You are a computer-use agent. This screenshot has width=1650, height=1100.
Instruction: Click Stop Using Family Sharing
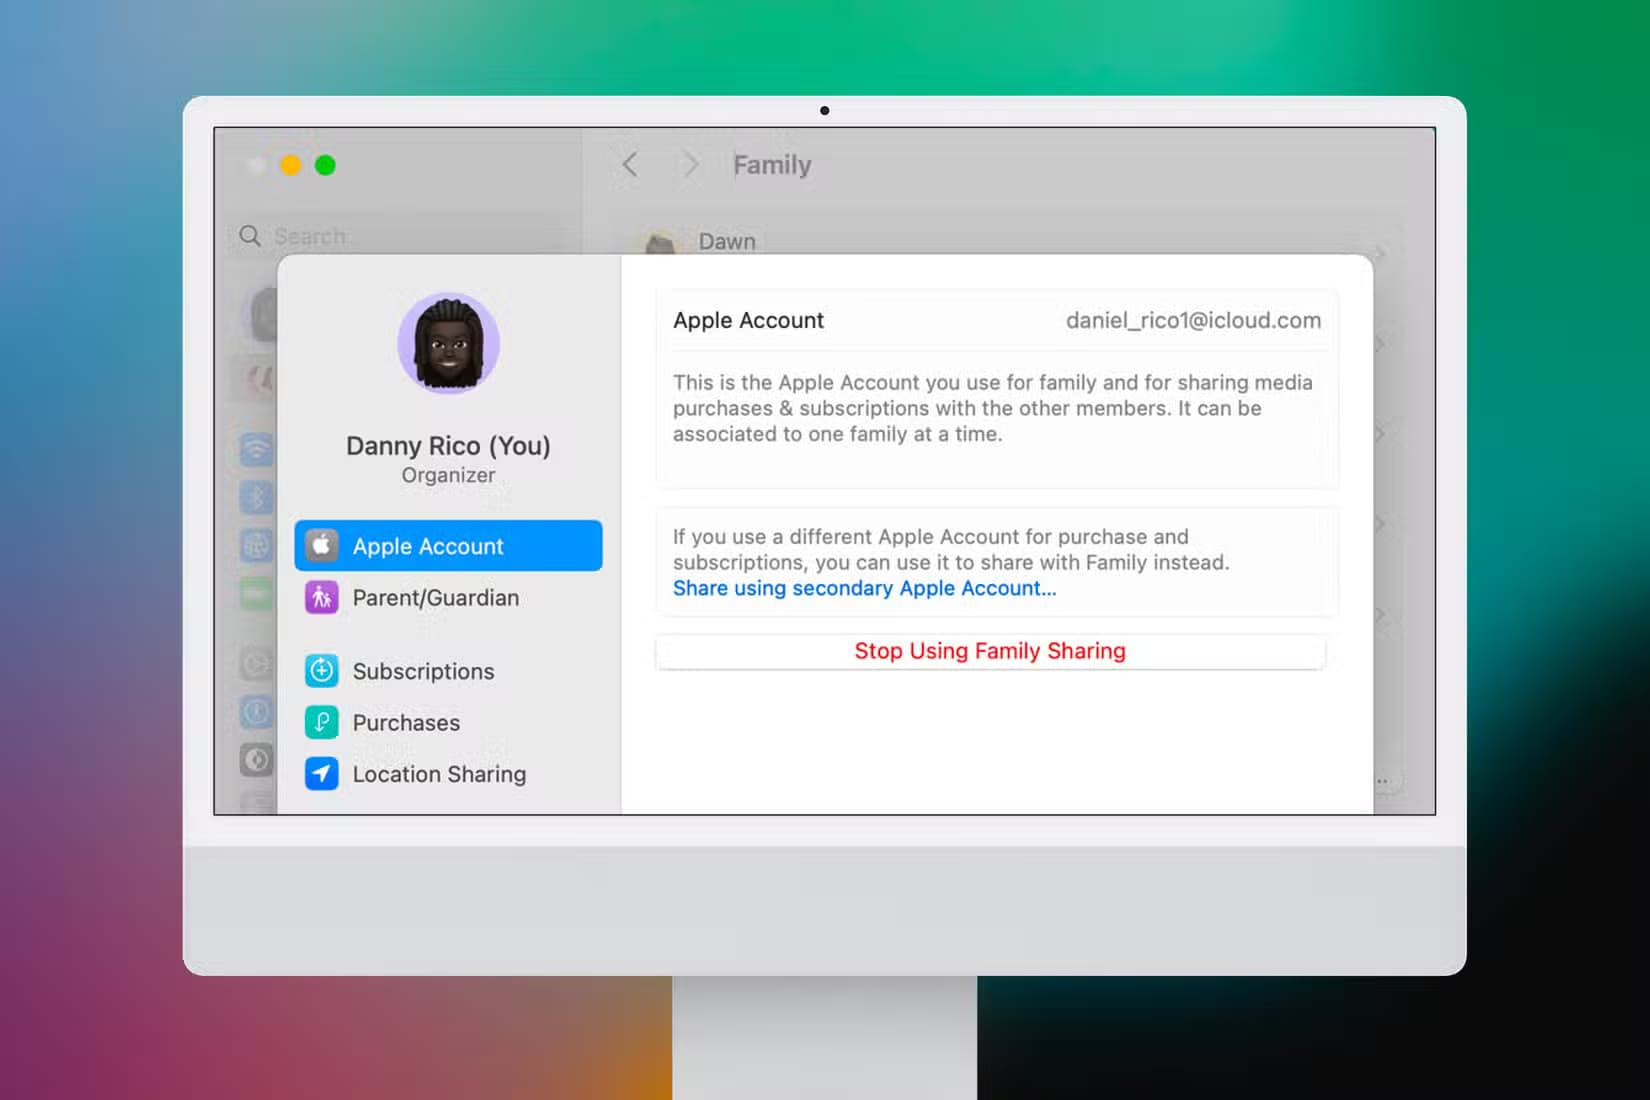(990, 651)
